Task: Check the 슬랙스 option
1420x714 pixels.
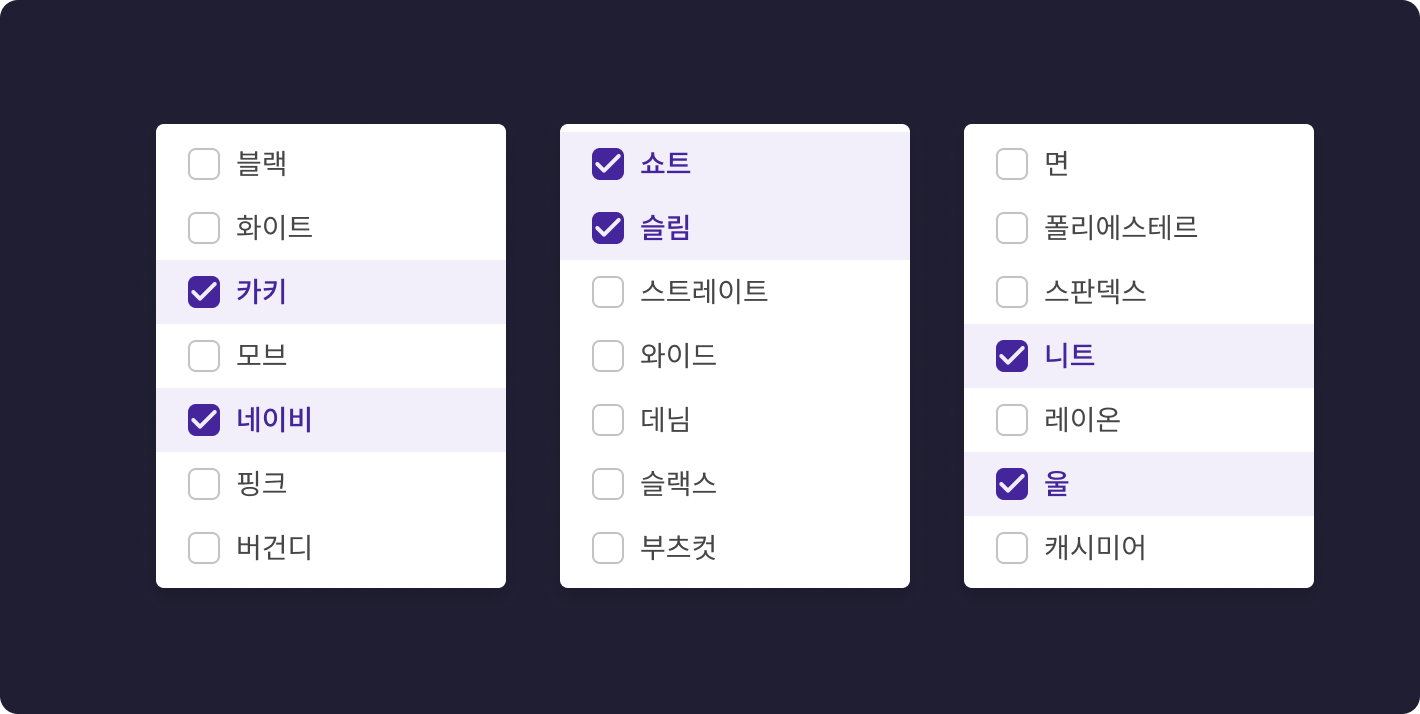Action: point(608,484)
